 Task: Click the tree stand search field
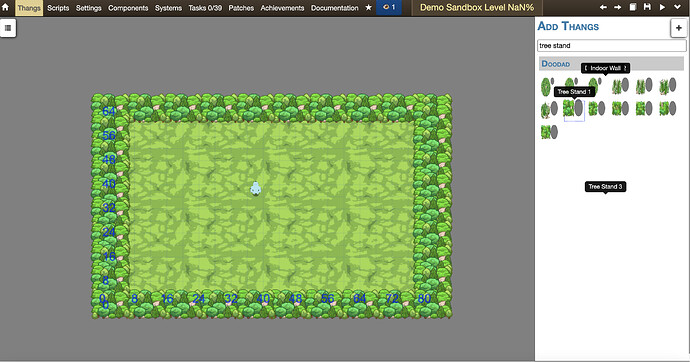[611, 46]
